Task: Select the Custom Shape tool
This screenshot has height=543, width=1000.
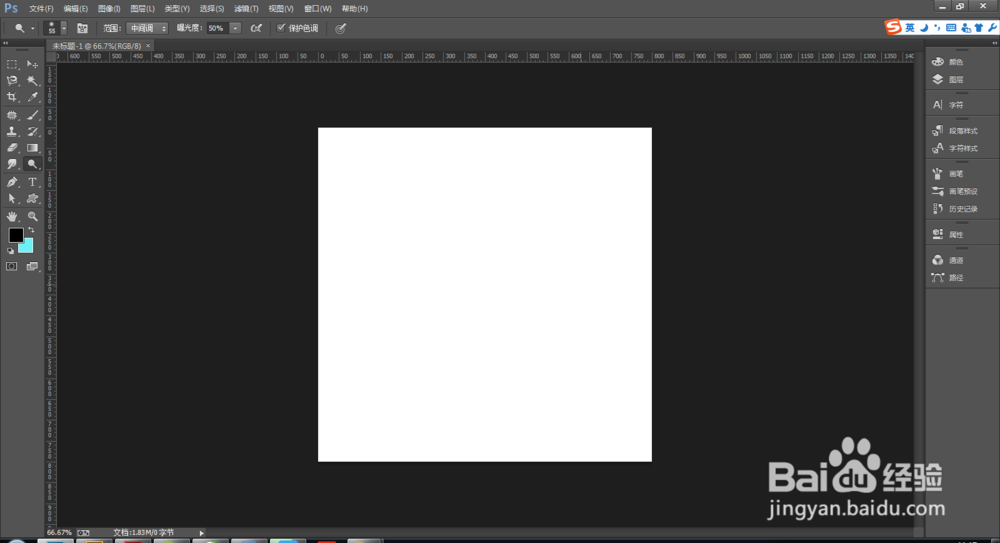Action: pyautogui.click(x=33, y=198)
